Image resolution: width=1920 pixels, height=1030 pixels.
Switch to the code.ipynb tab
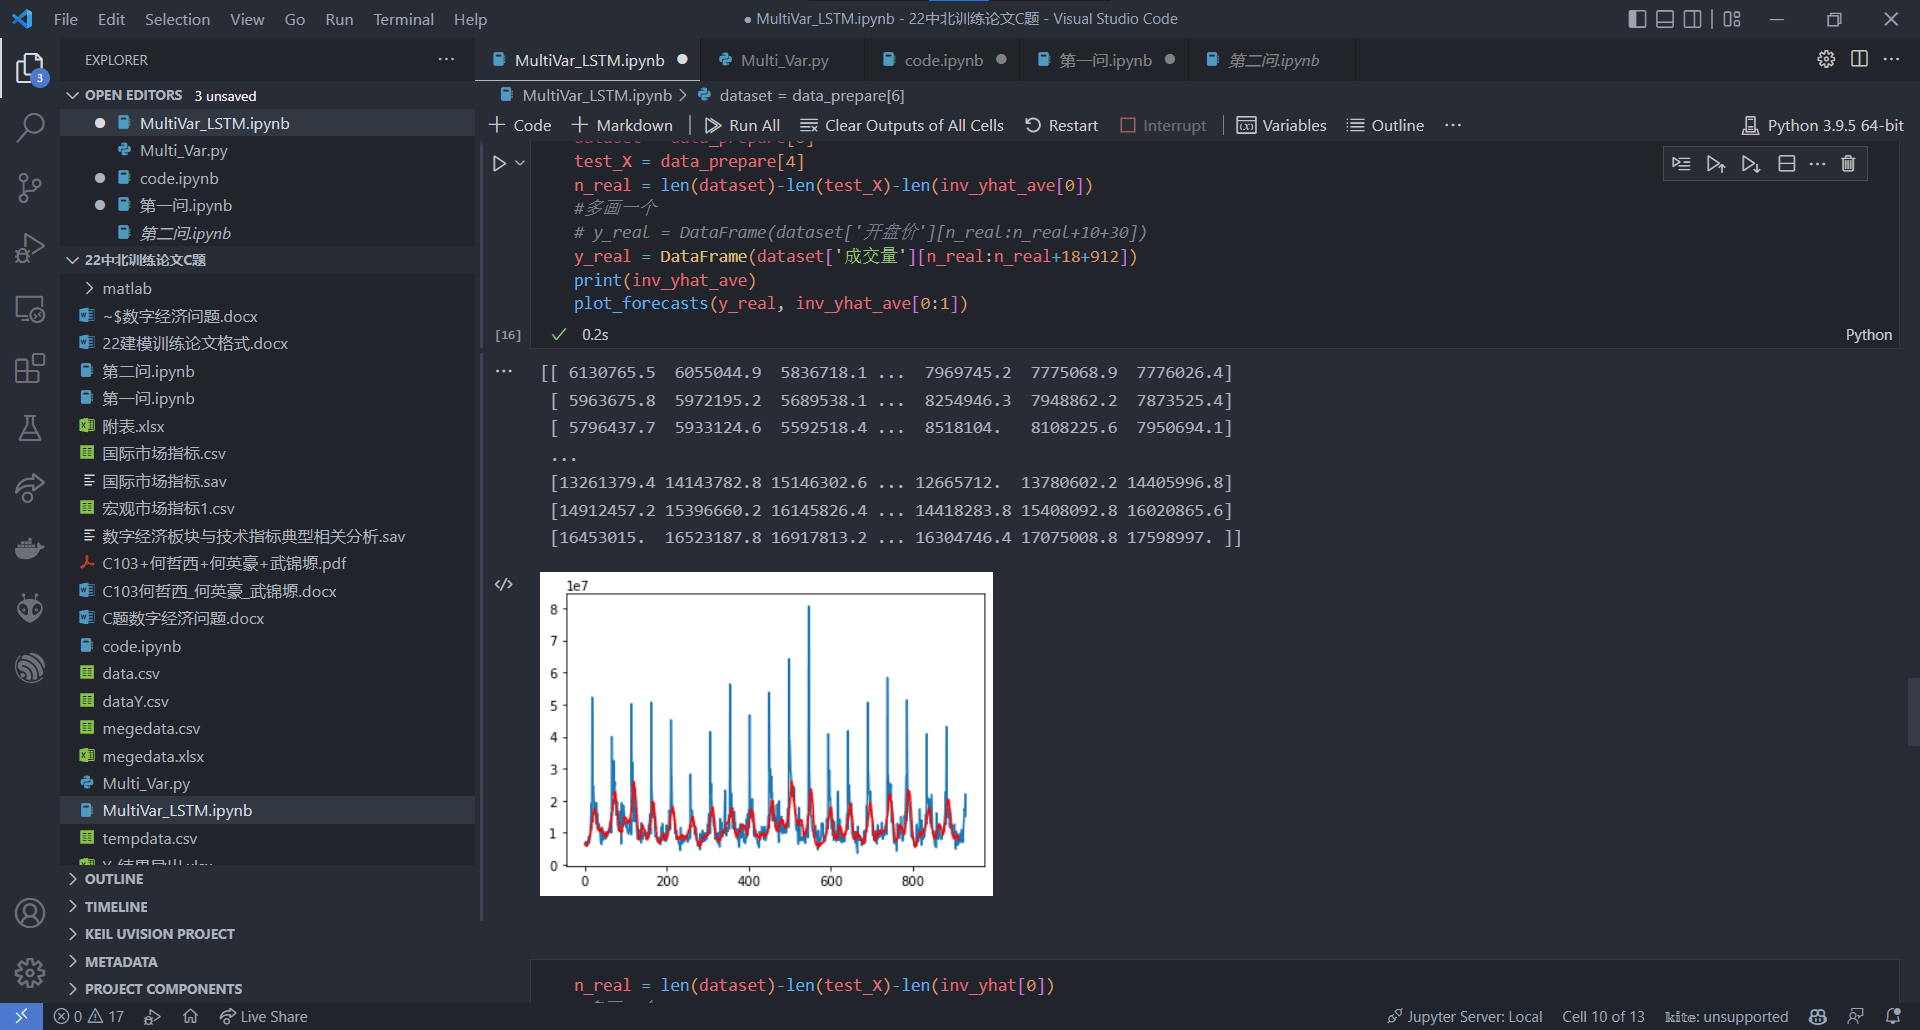[943, 60]
